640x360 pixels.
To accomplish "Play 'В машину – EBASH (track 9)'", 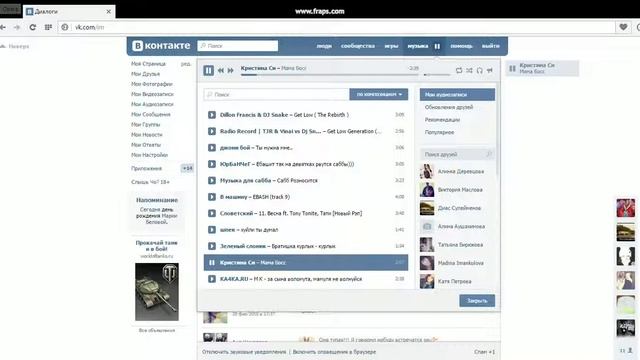I will tap(212, 197).
